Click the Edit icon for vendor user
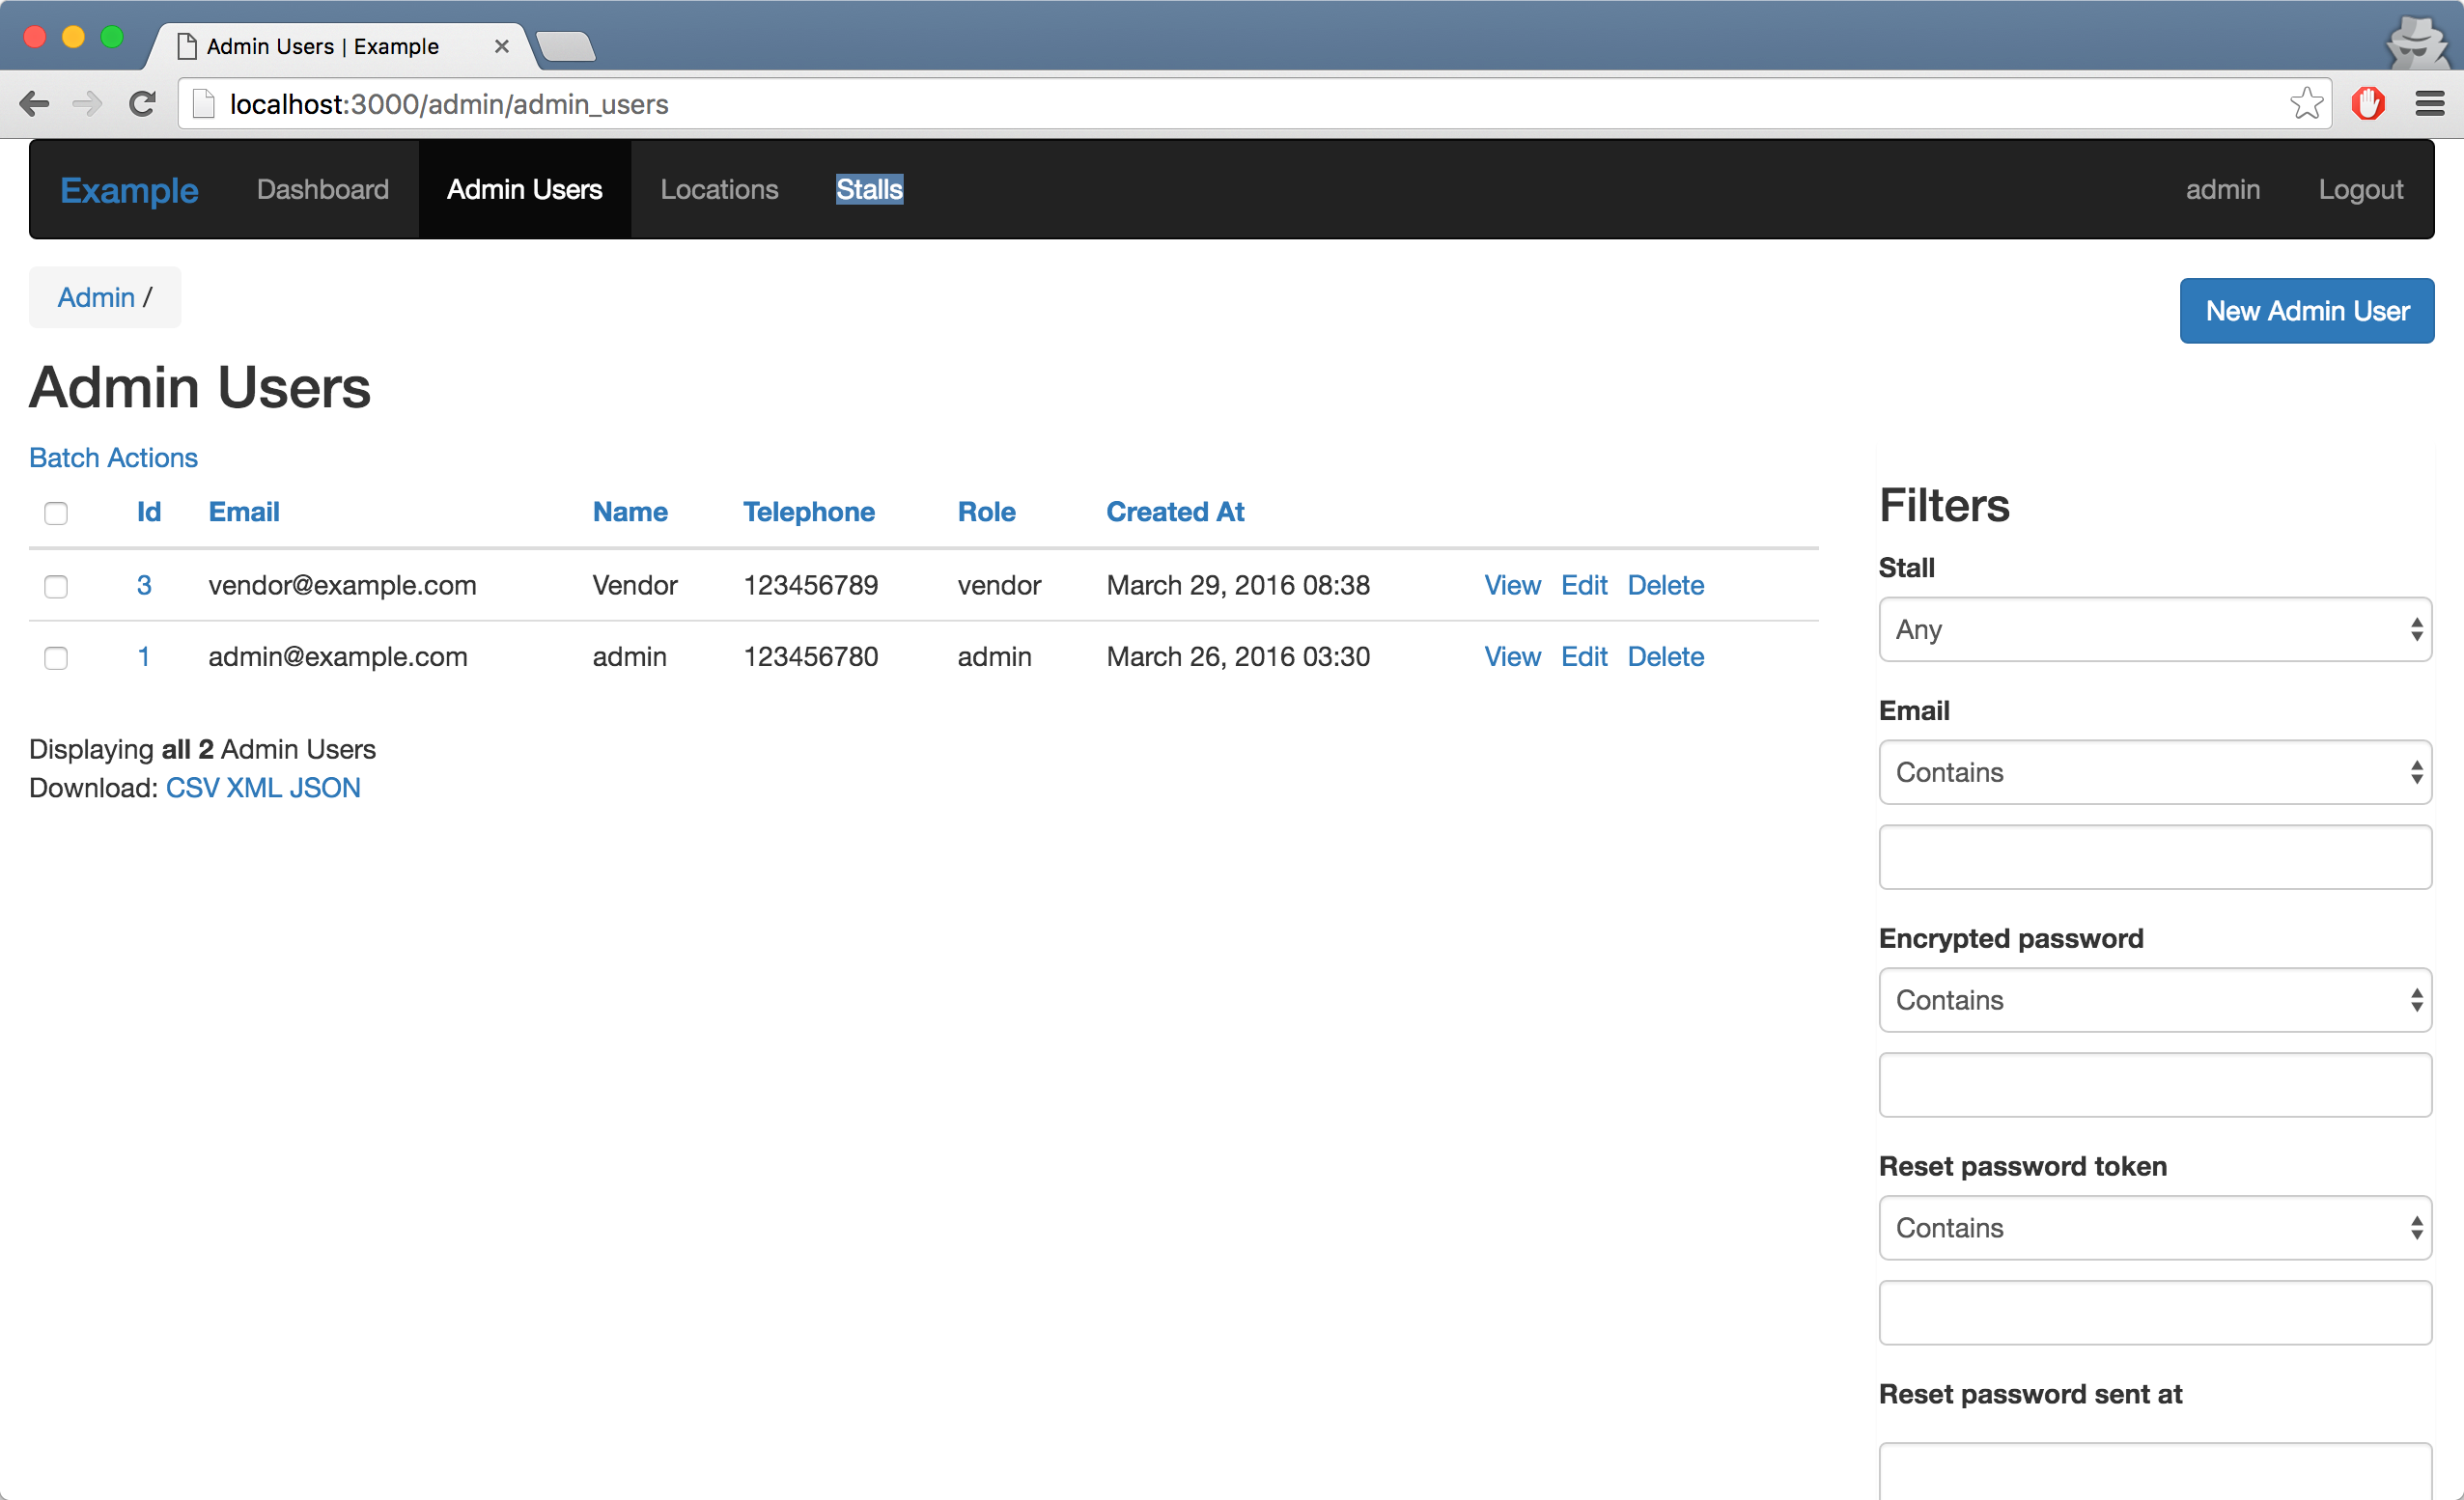The width and height of the screenshot is (2464, 1500). pos(1584,584)
